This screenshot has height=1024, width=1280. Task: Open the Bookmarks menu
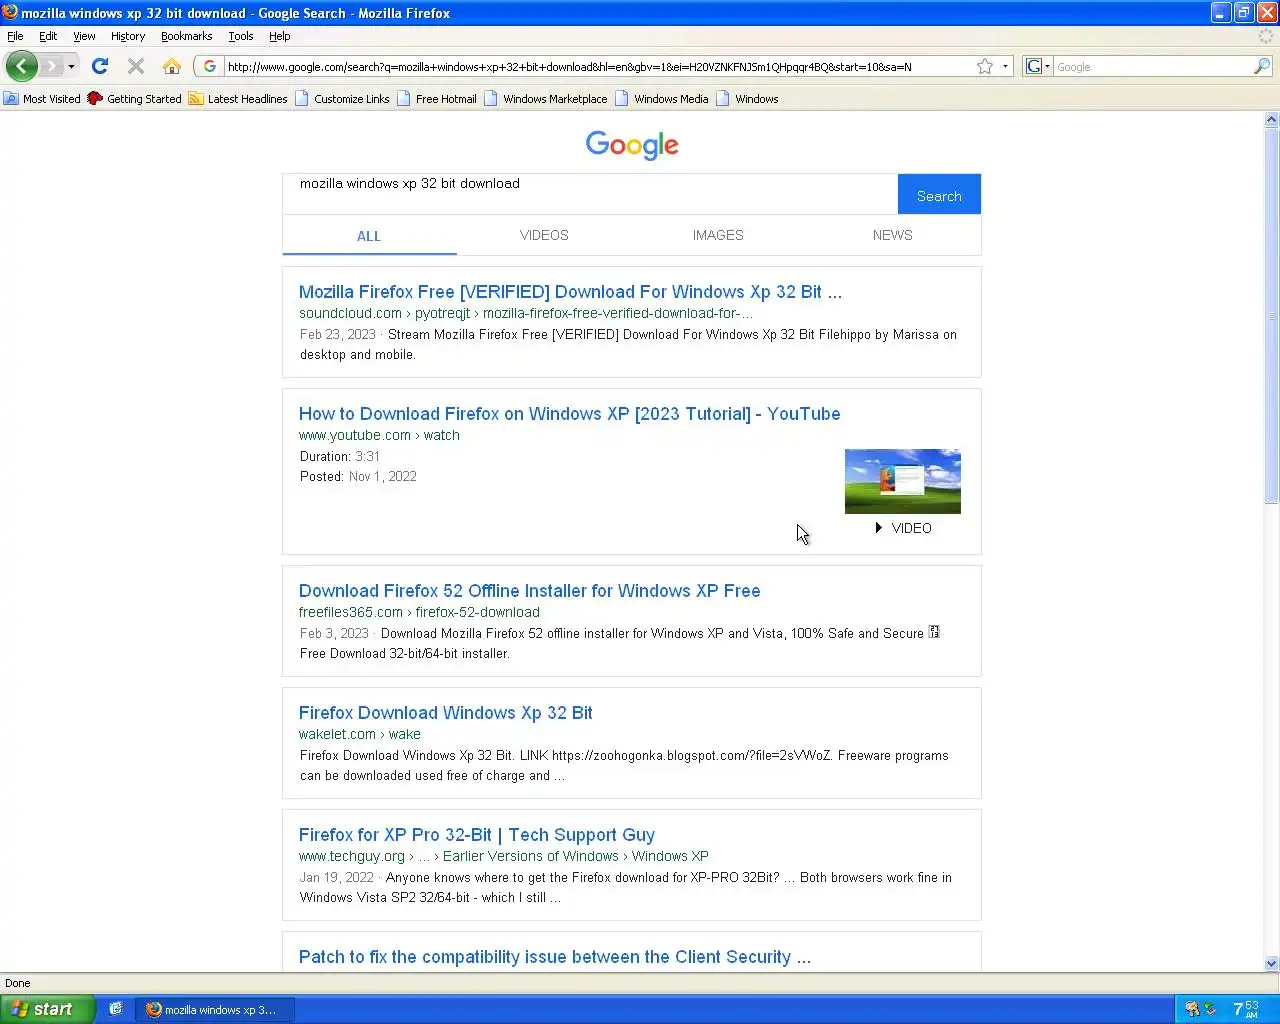[x=186, y=36]
